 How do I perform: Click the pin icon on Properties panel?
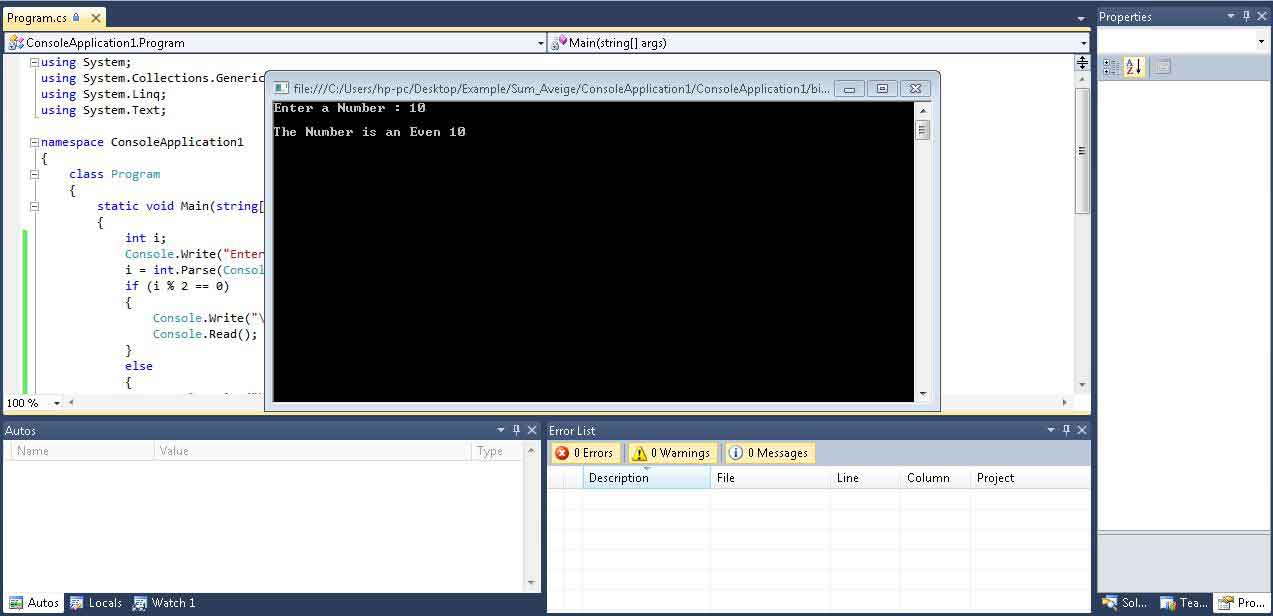[x=1247, y=16]
